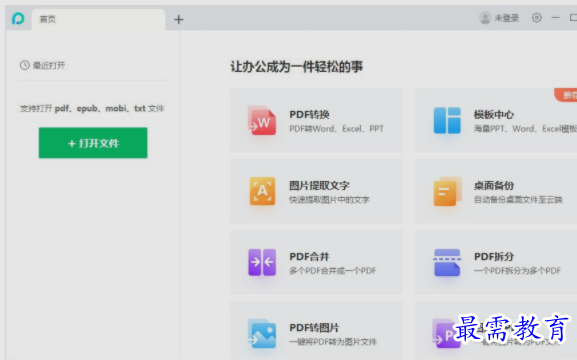577x360 pixels.
Task: Click the 快速提取图片中的文字 description
Action: tap(329, 200)
